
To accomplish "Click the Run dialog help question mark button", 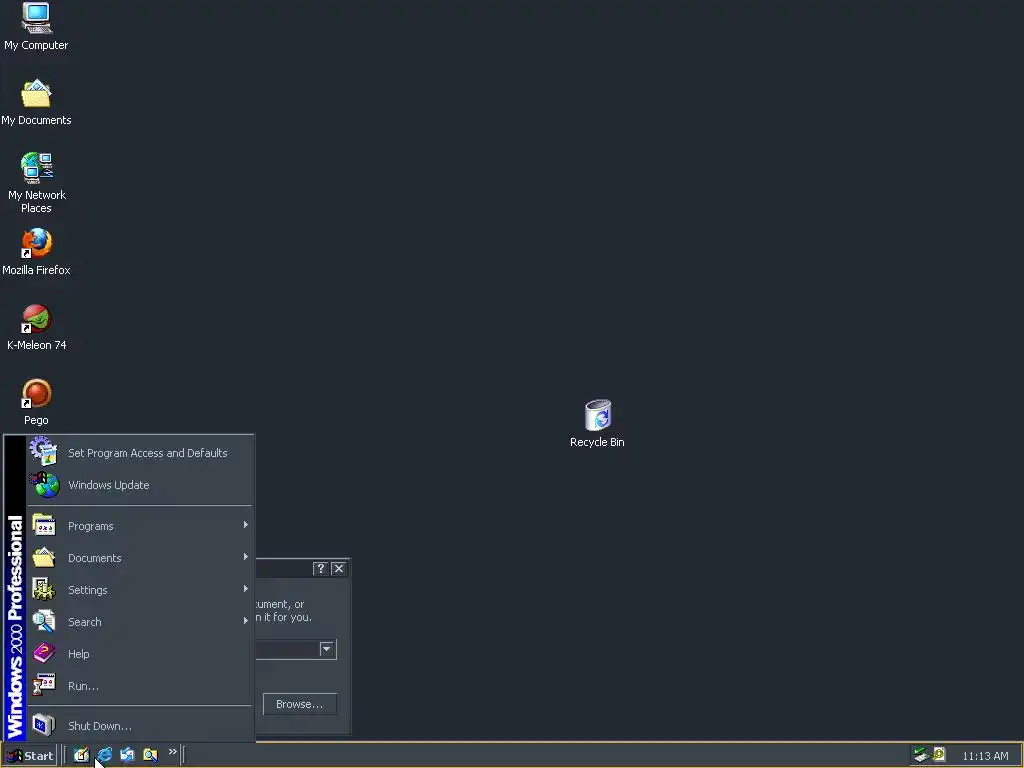I will (x=320, y=569).
